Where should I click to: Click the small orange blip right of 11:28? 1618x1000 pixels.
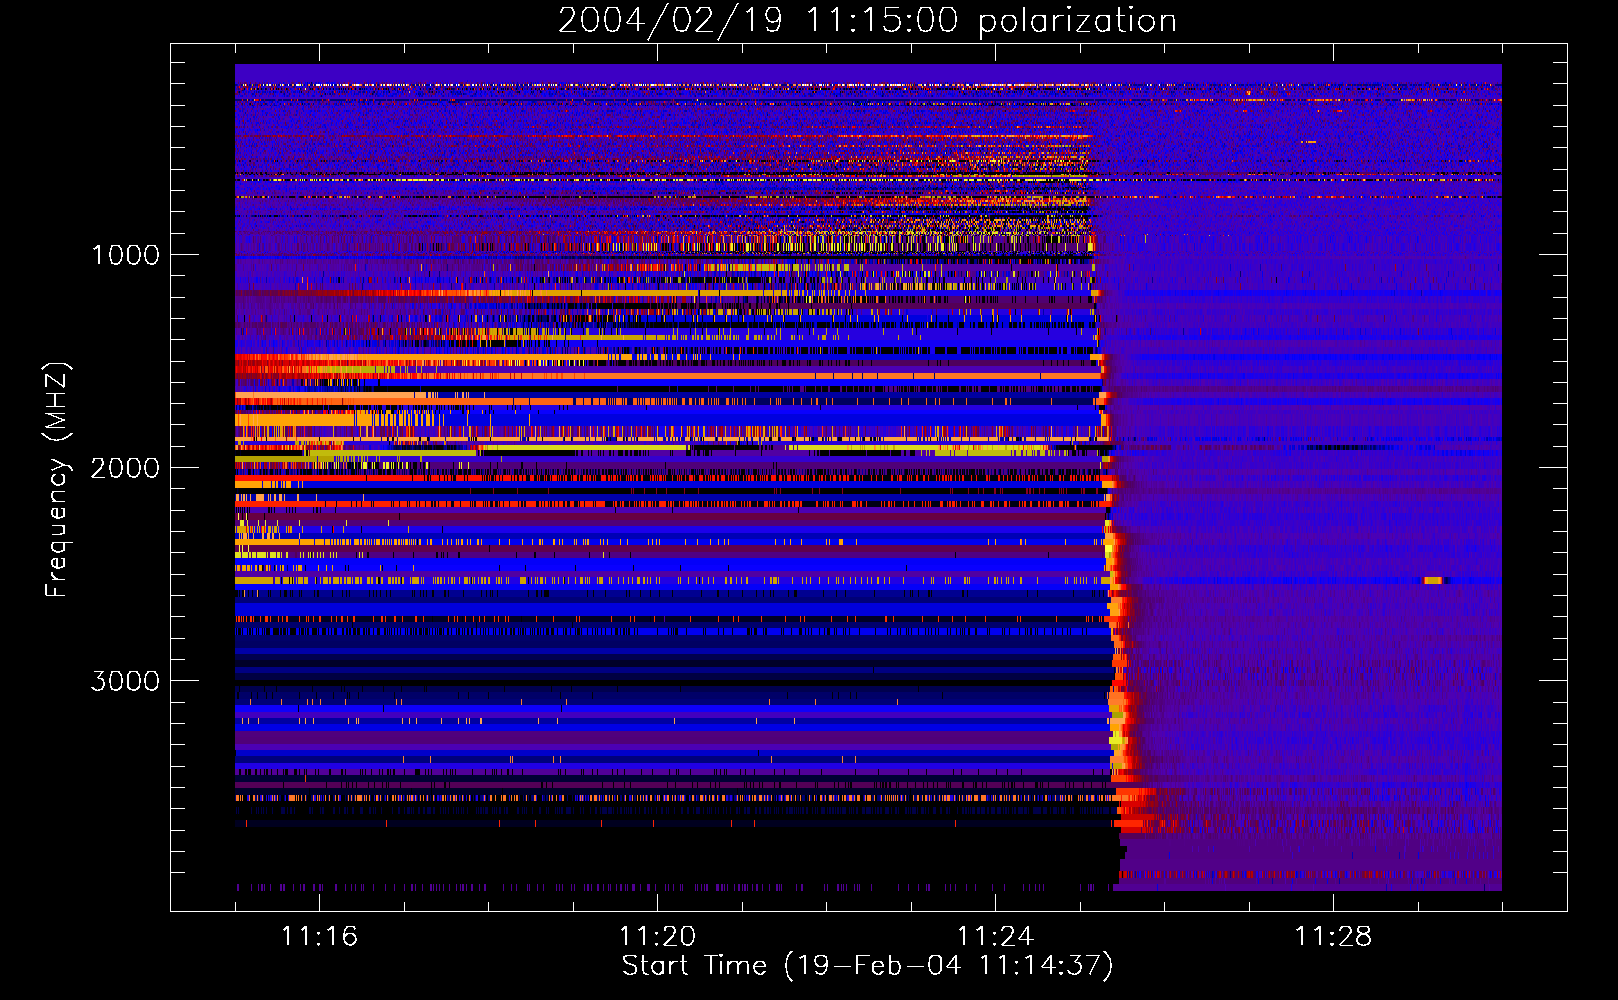point(1434,580)
